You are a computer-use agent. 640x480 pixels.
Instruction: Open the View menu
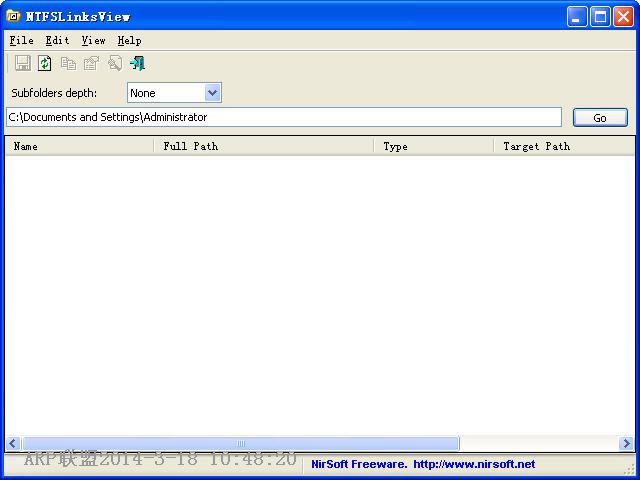click(93, 40)
